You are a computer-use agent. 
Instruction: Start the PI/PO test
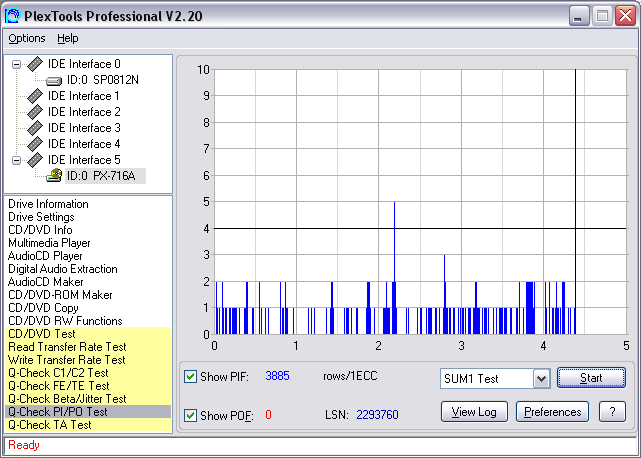click(x=591, y=378)
